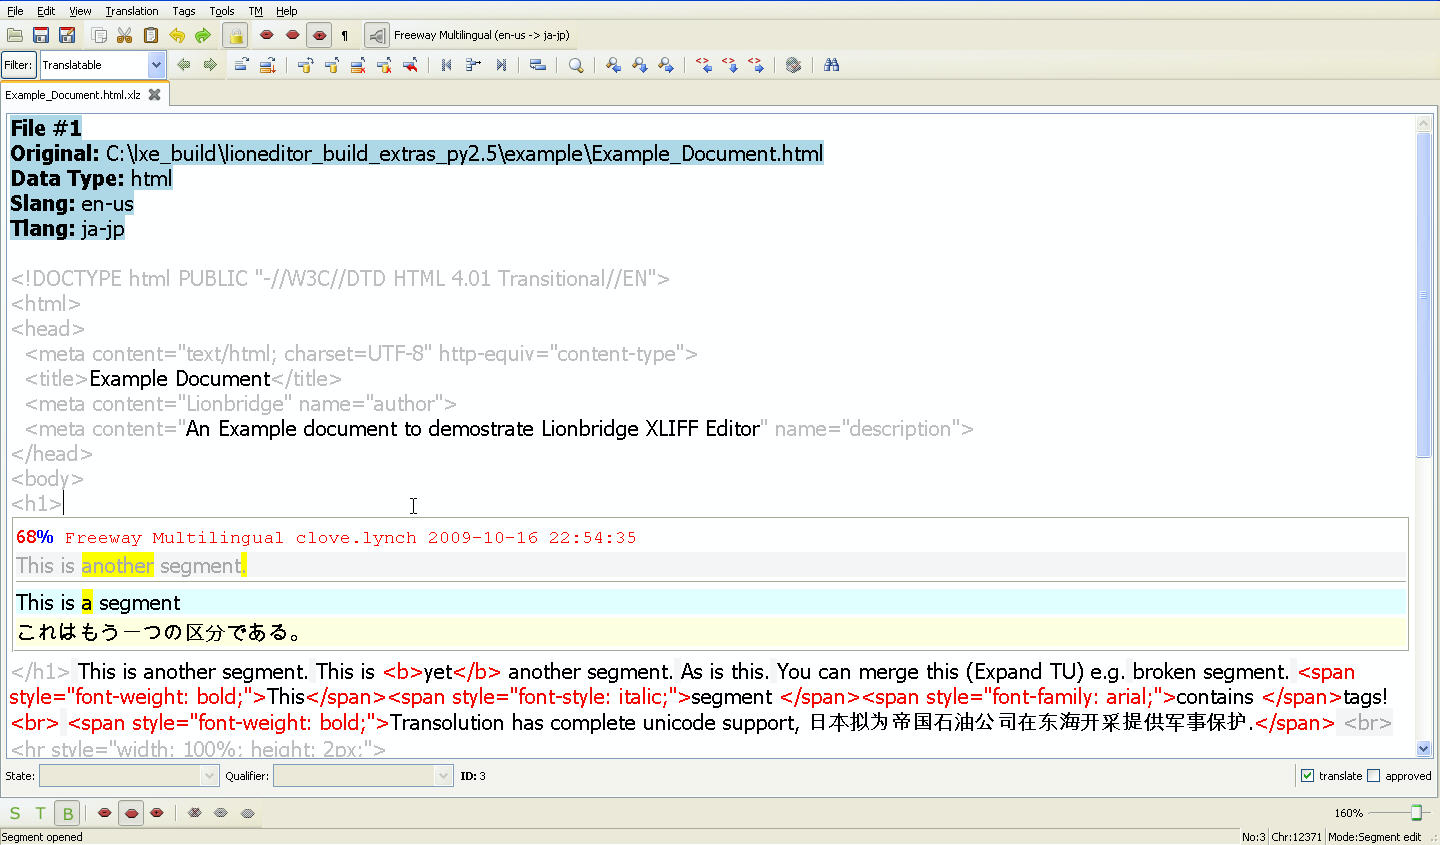This screenshot has height=845, width=1440.
Task: Select the S source view button
Action: [14, 813]
